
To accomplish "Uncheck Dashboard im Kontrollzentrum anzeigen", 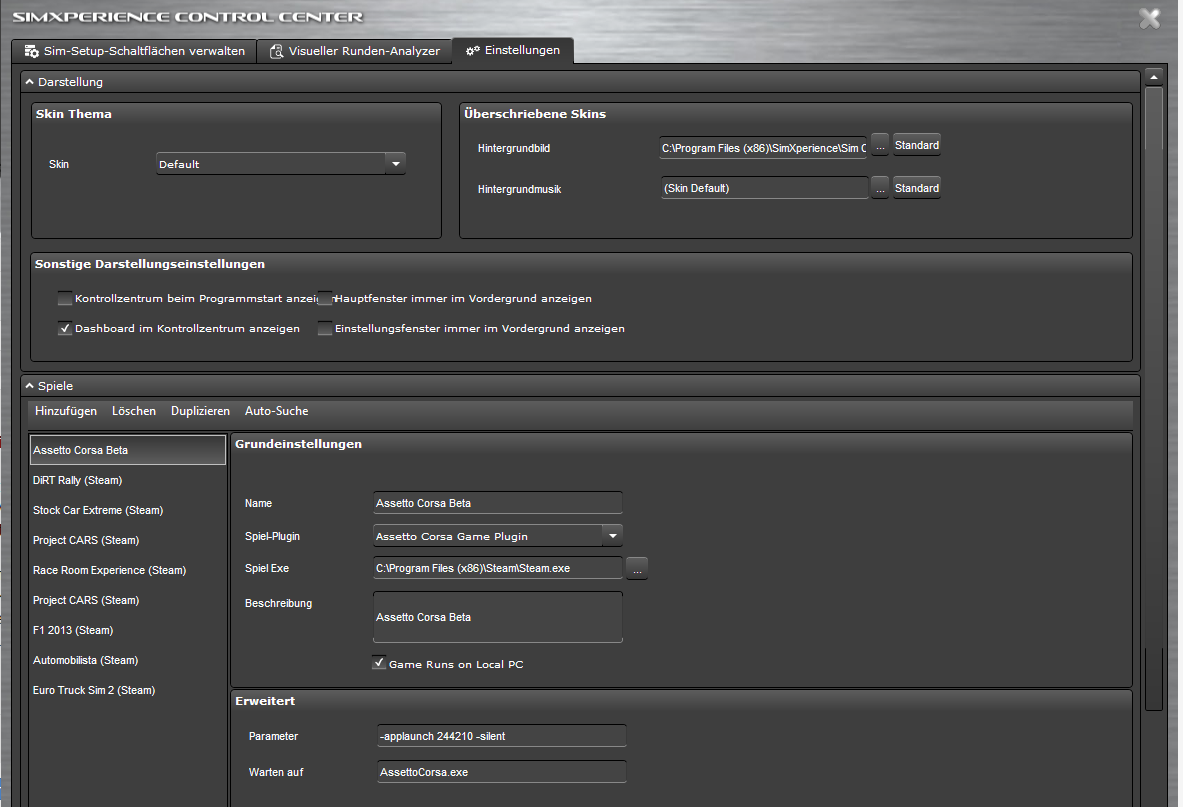I will (65, 328).
